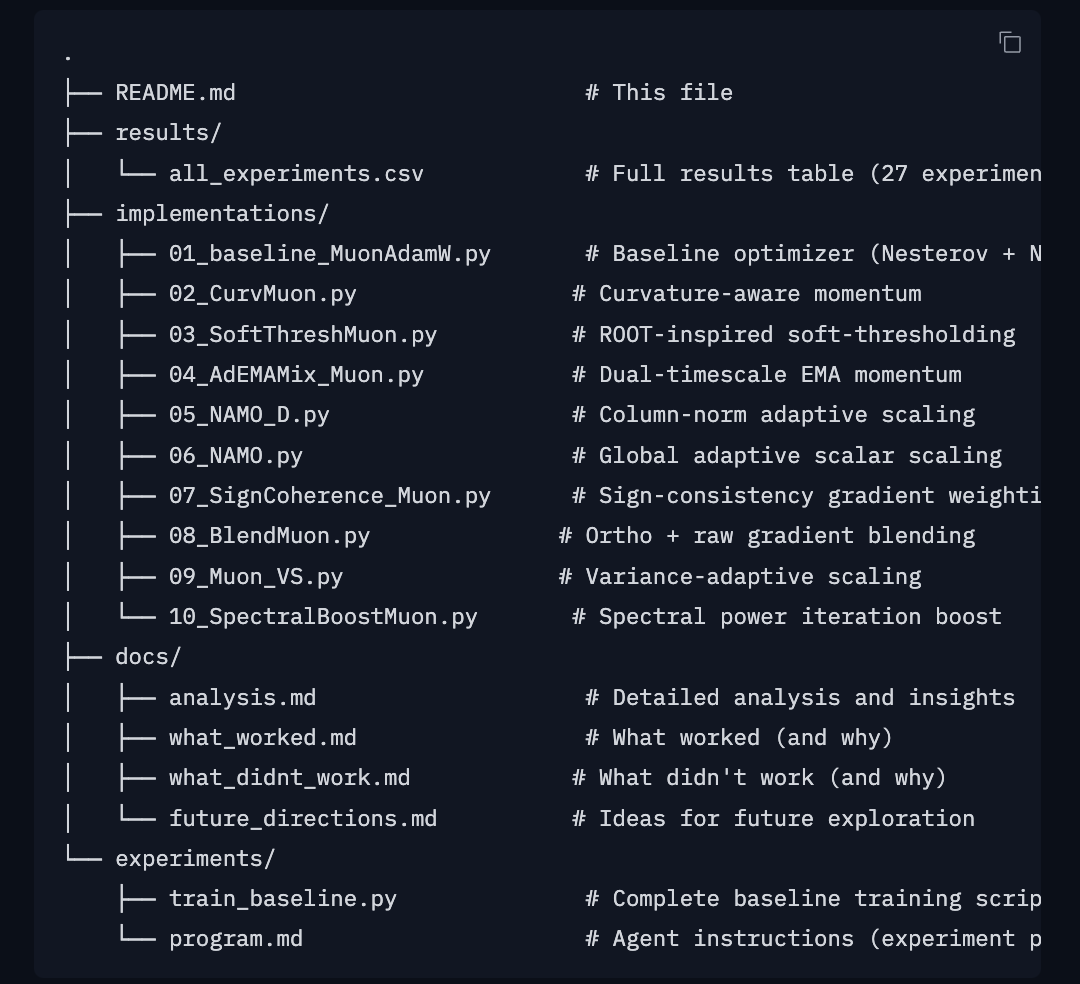Click all_experiments.csv file name

click(296, 174)
